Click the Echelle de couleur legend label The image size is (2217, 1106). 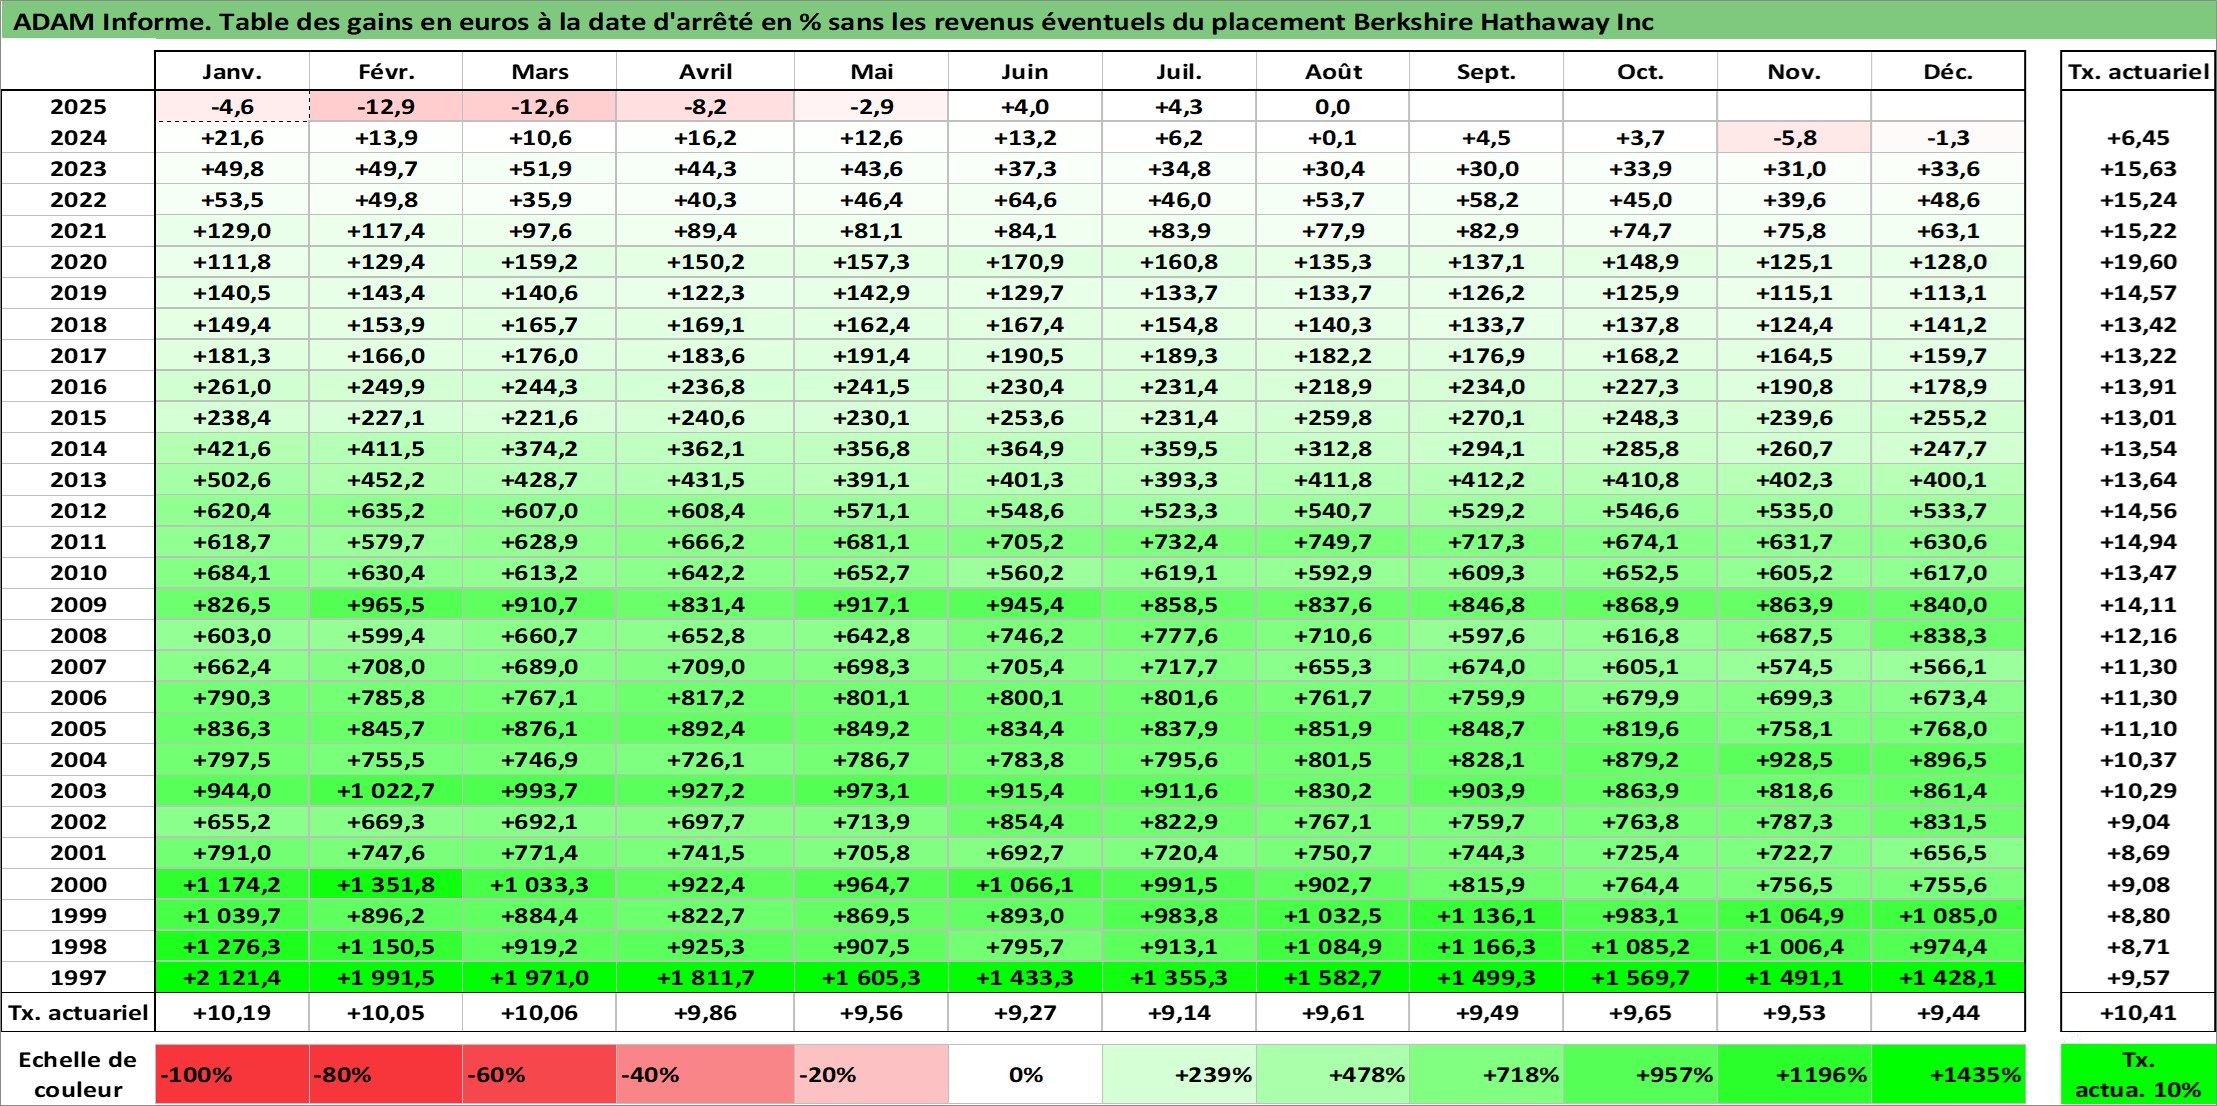pos(78,1075)
